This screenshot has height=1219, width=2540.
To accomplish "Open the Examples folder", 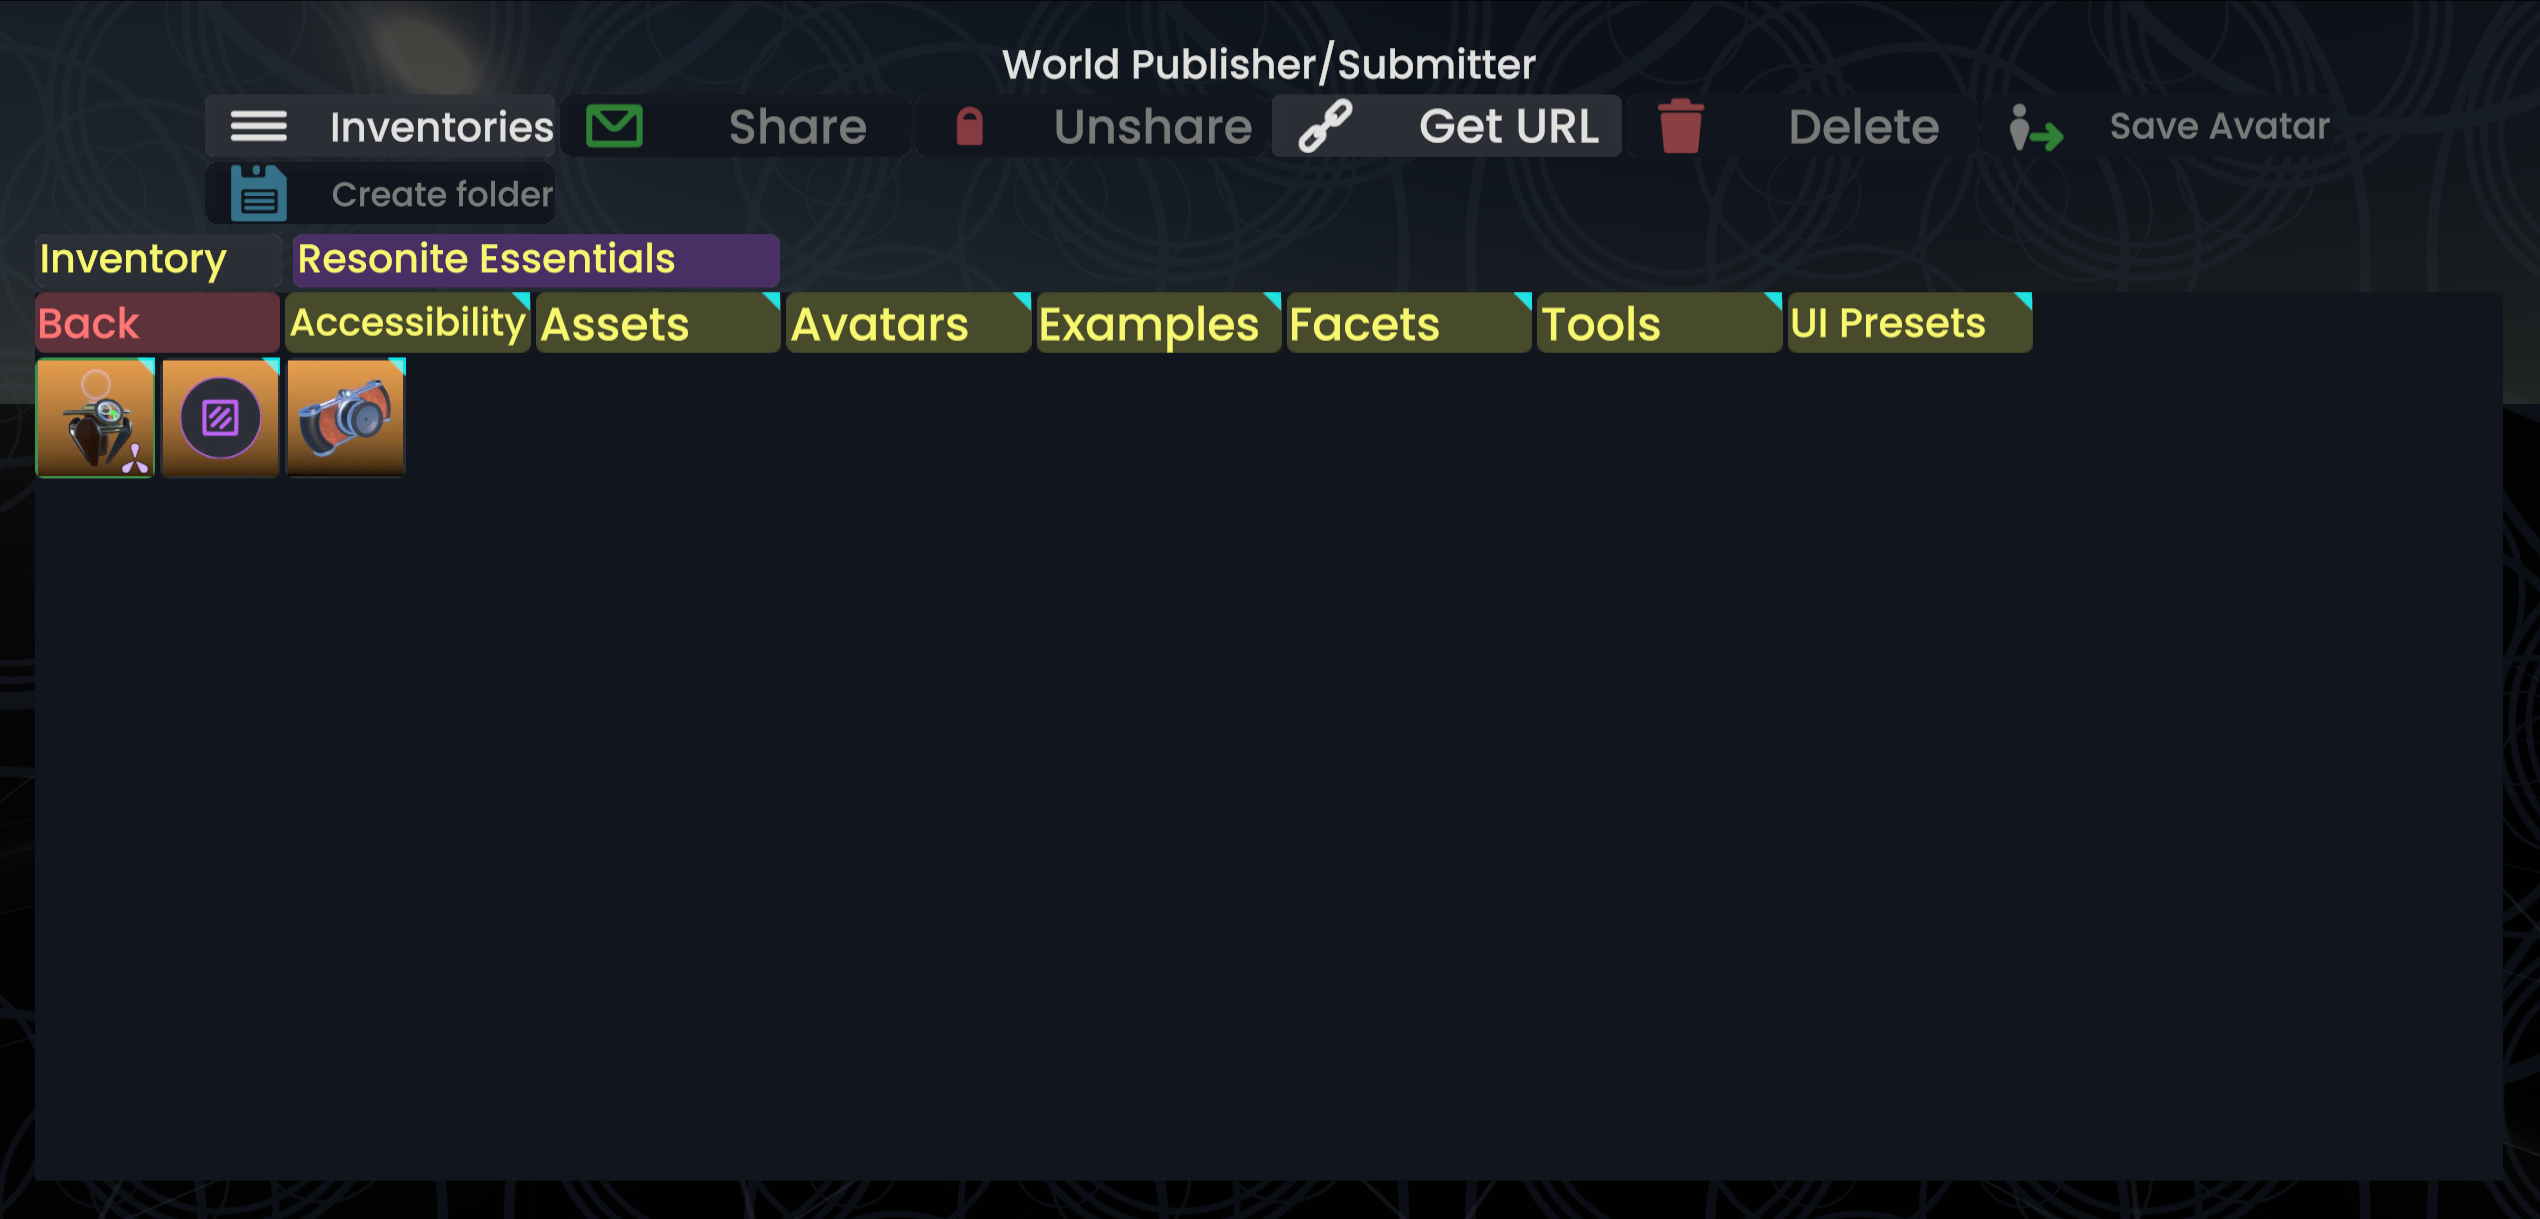I will pos(1158,323).
